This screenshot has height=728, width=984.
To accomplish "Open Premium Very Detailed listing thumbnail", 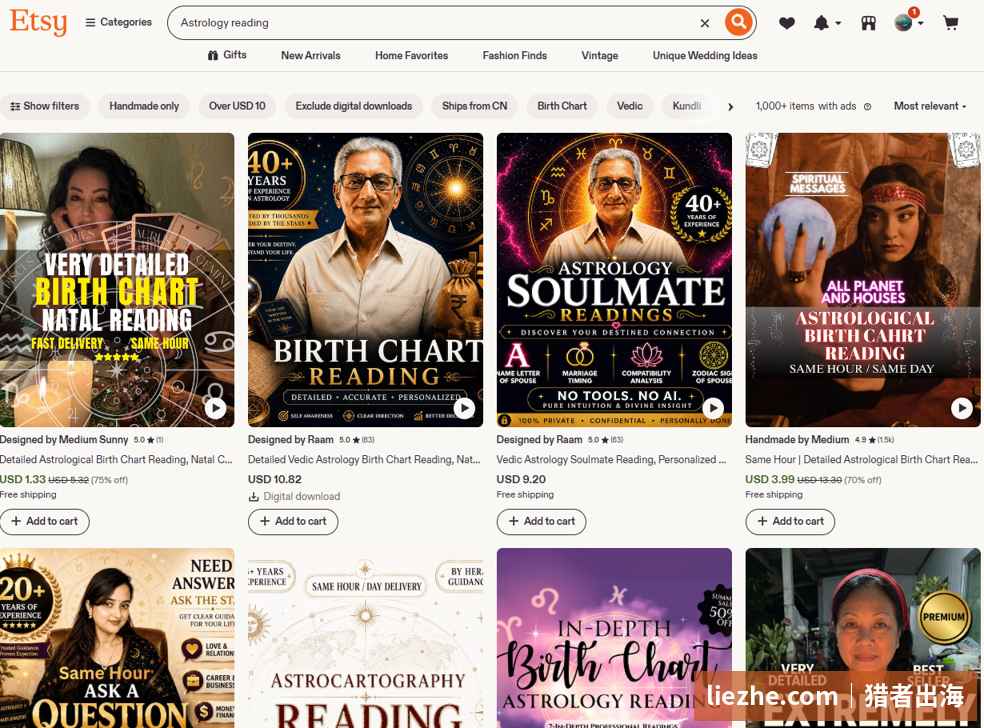I will click(x=863, y=638).
